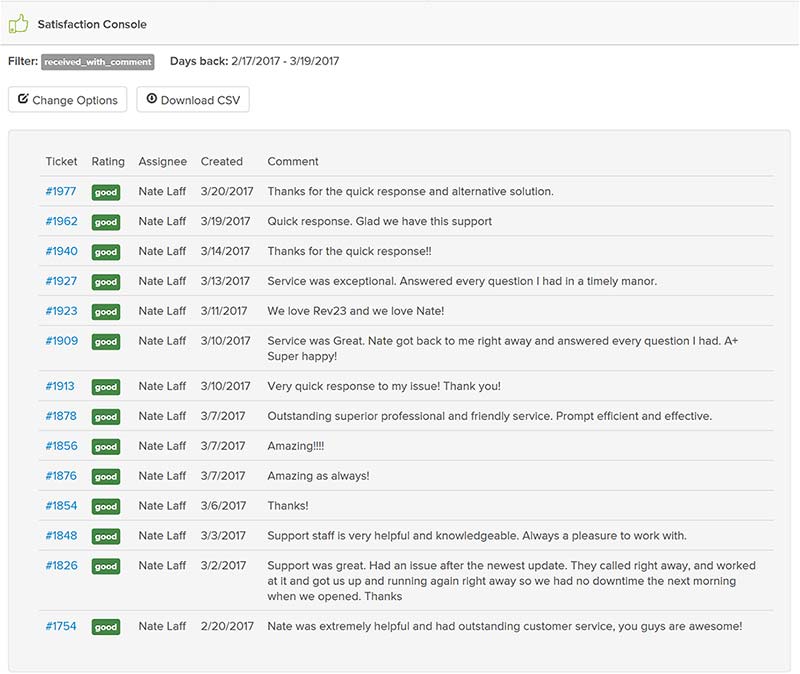Viewport: 800px width, 674px height.
Task: Click the Rating column header
Action: 108,162
